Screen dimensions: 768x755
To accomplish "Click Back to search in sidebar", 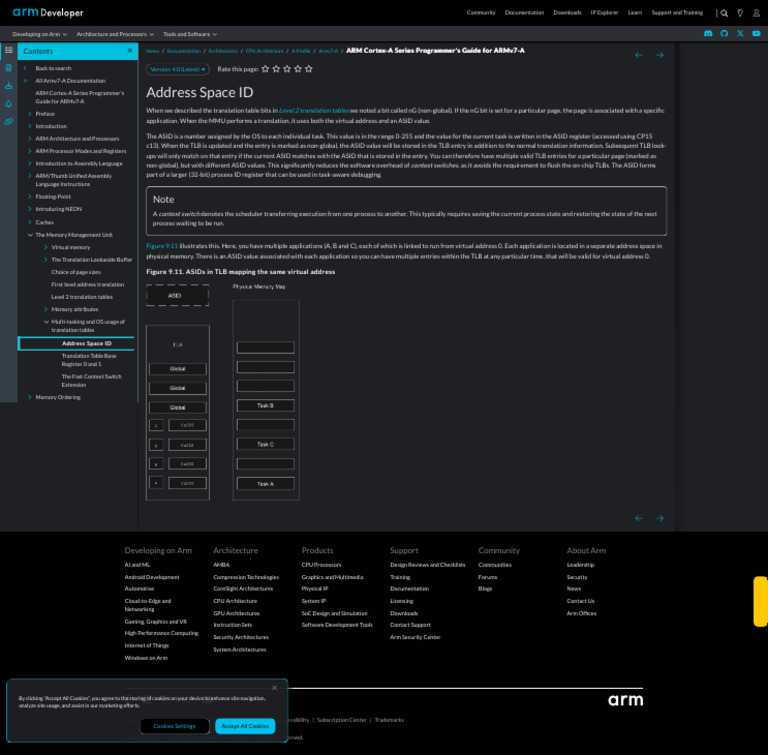I will (x=53, y=69).
